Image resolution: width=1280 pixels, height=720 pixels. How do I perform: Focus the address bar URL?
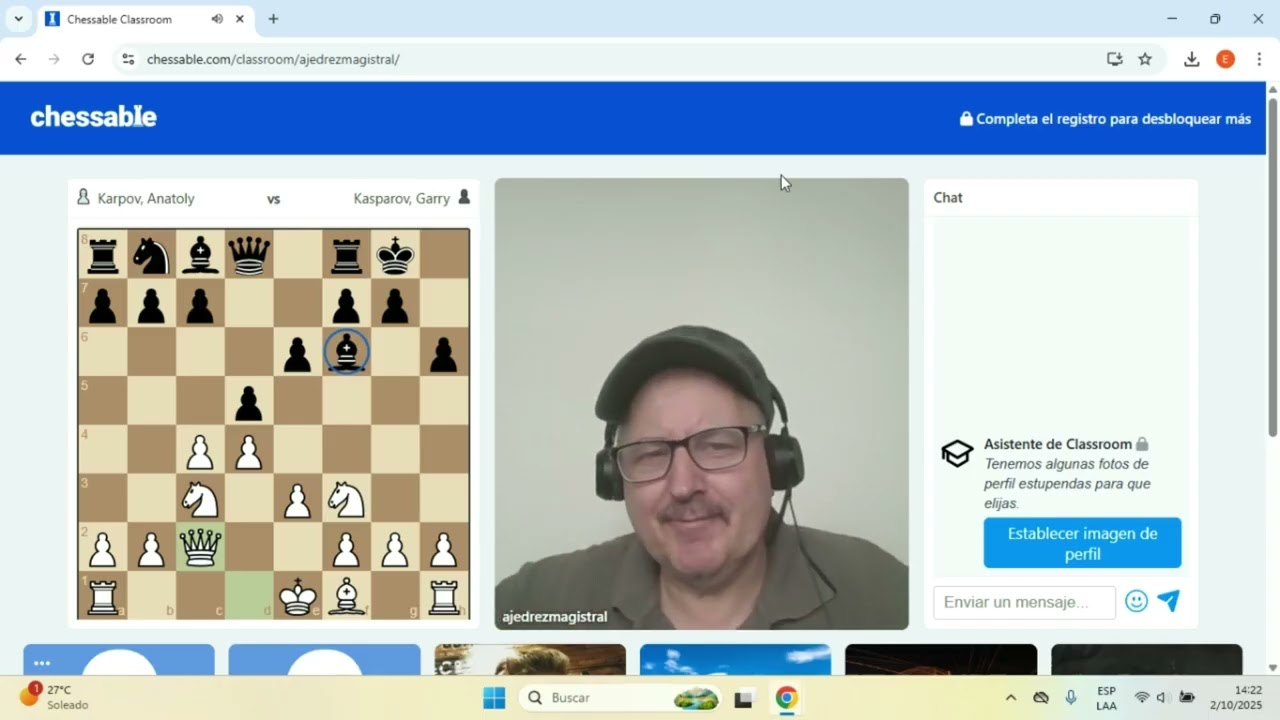point(273,59)
